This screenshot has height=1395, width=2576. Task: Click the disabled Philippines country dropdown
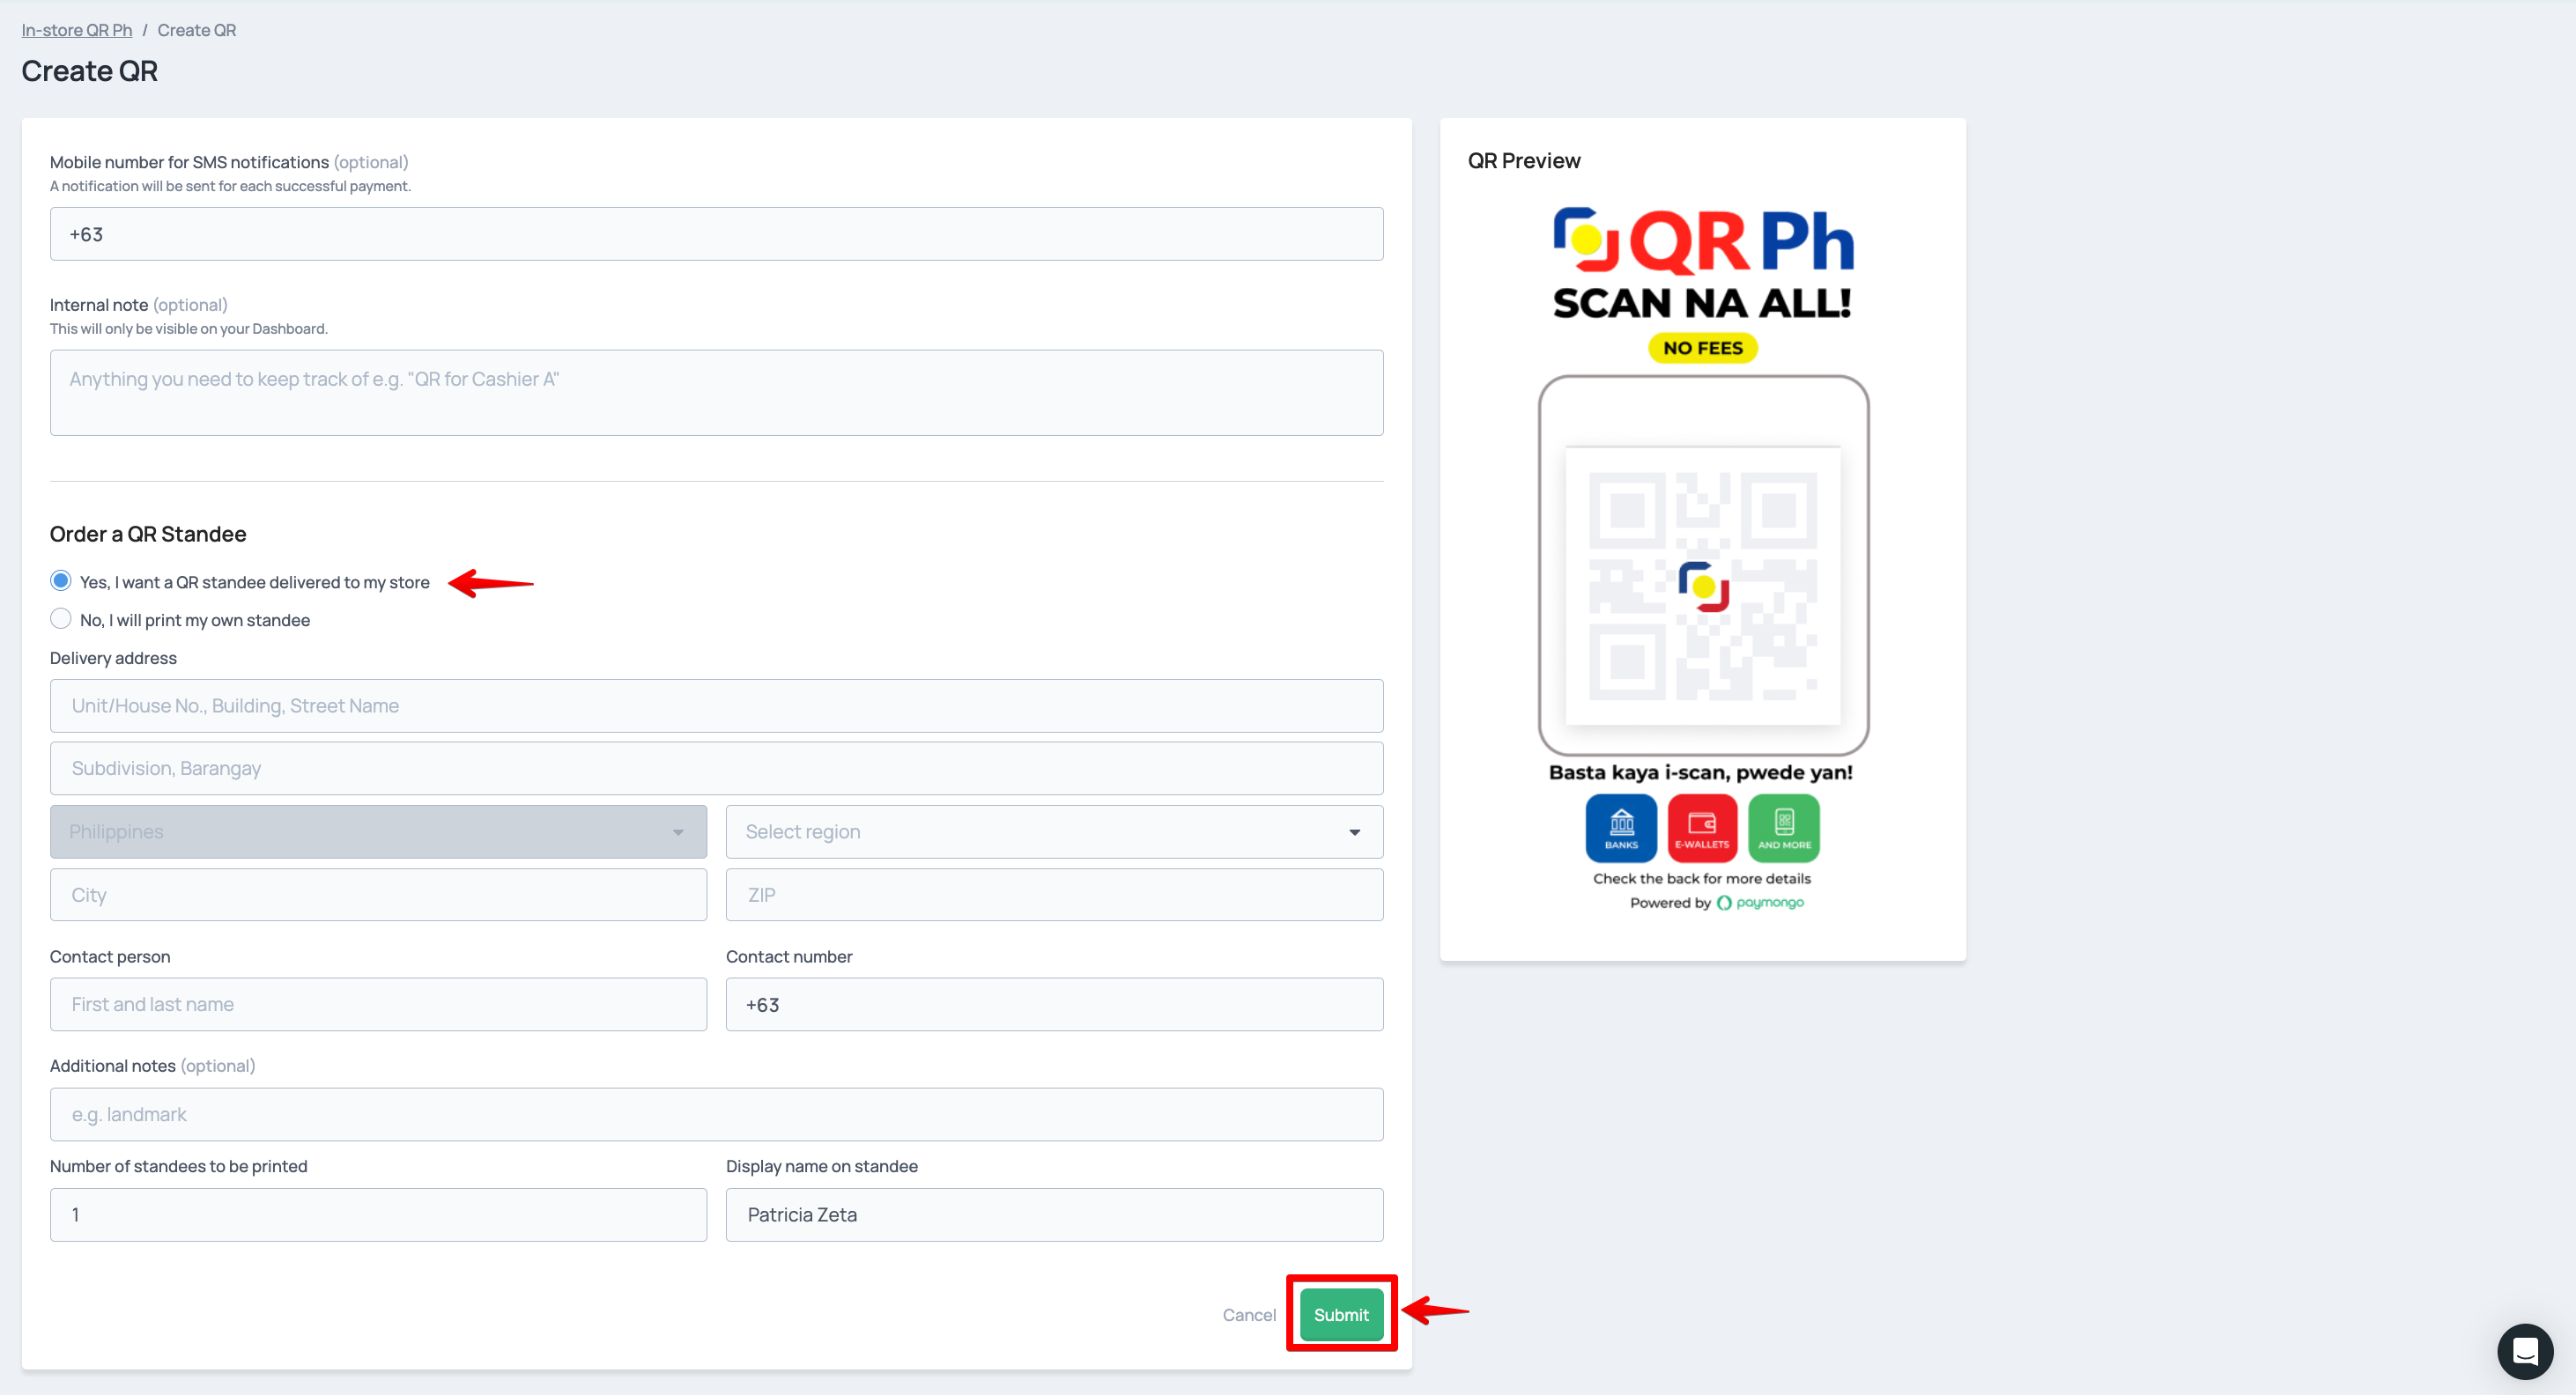[378, 831]
